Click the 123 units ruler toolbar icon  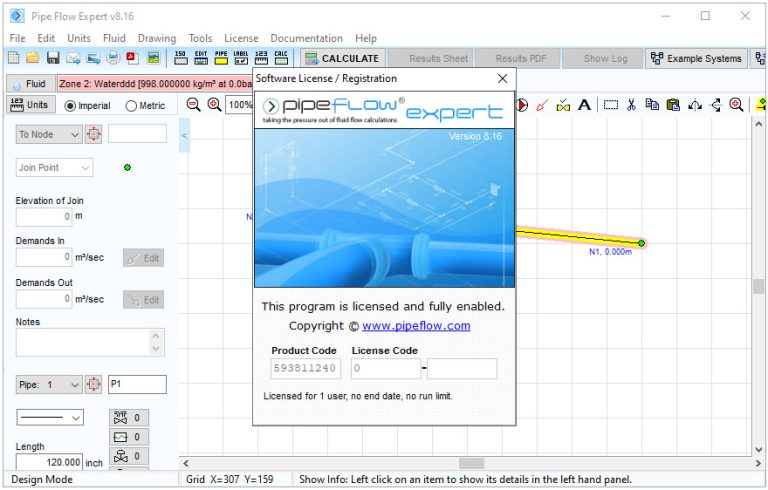click(x=262, y=58)
